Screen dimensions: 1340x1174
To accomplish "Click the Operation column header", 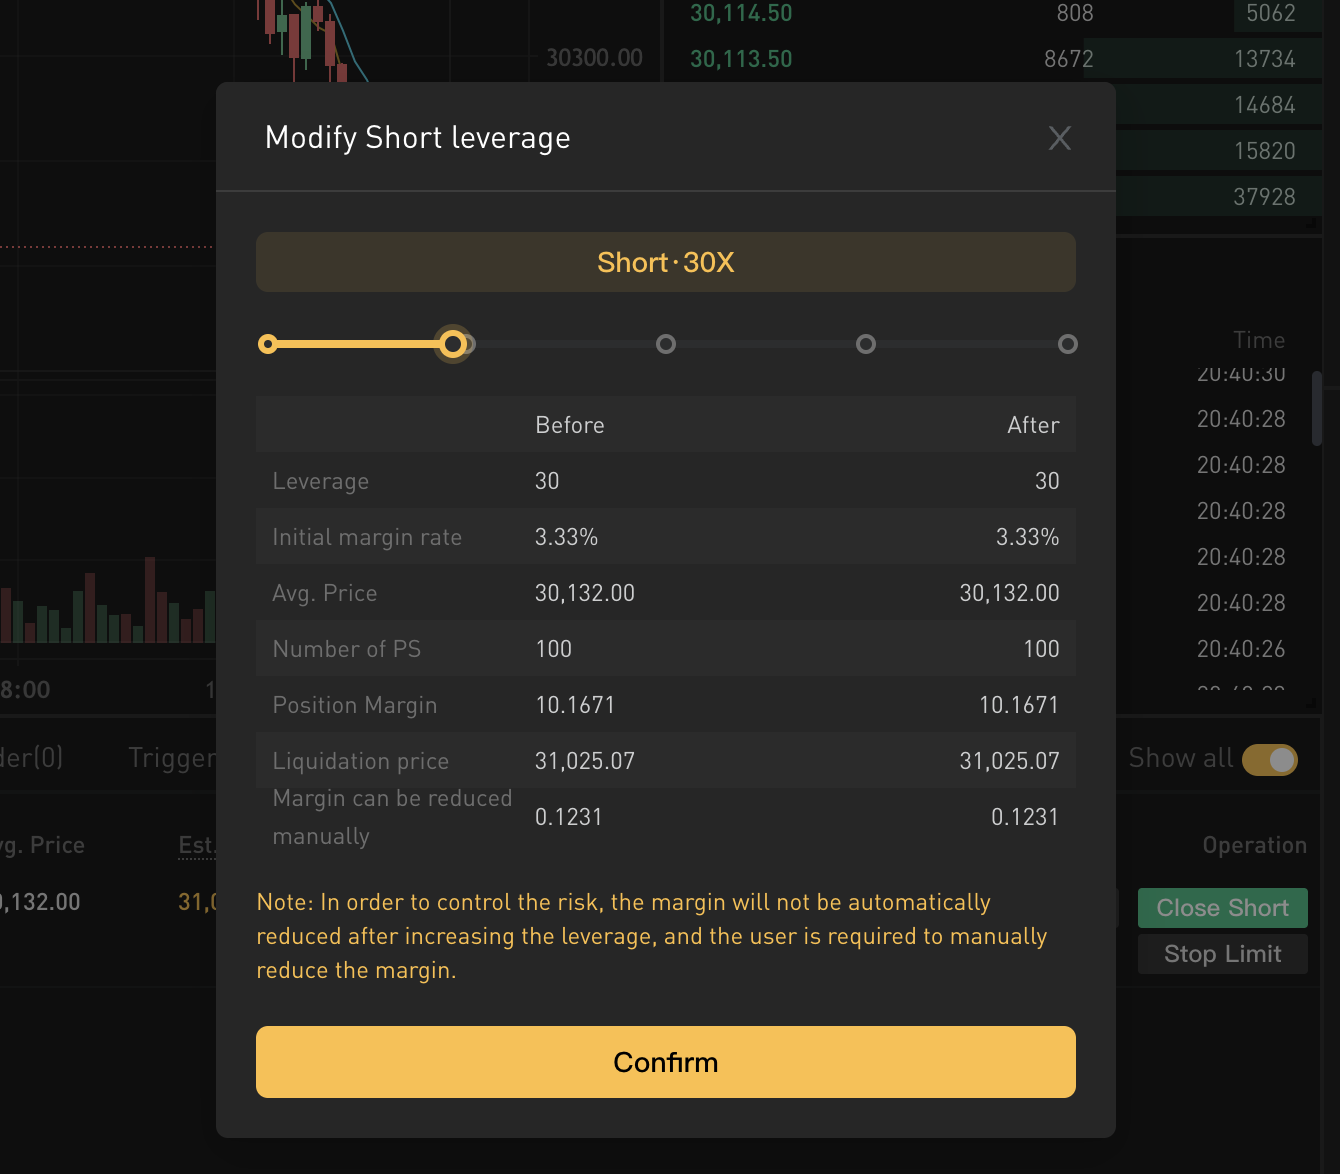I will [x=1254, y=845].
